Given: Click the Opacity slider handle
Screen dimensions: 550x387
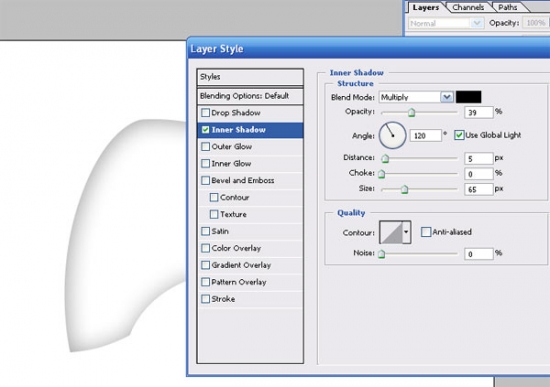Looking at the screenshot, I should pyautogui.click(x=411, y=113).
